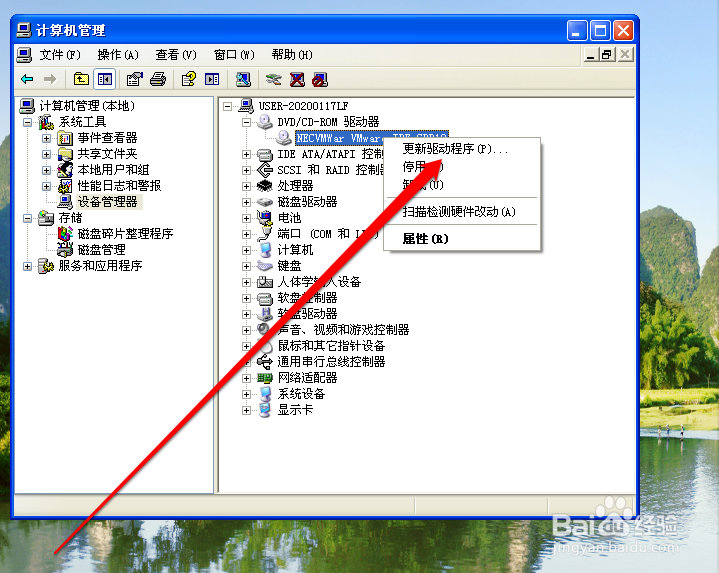Image resolution: width=719 pixels, height=573 pixels.
Task: Select 设备管理器 in the left tree
Action: [108, 202]
